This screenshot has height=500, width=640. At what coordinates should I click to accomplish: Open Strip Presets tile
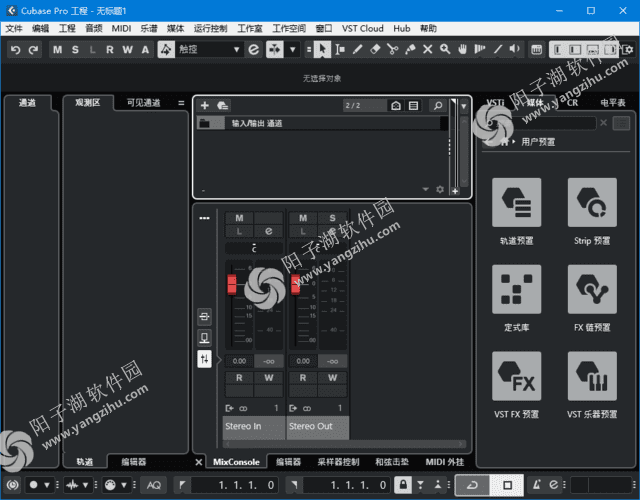[x=592, y=202]
